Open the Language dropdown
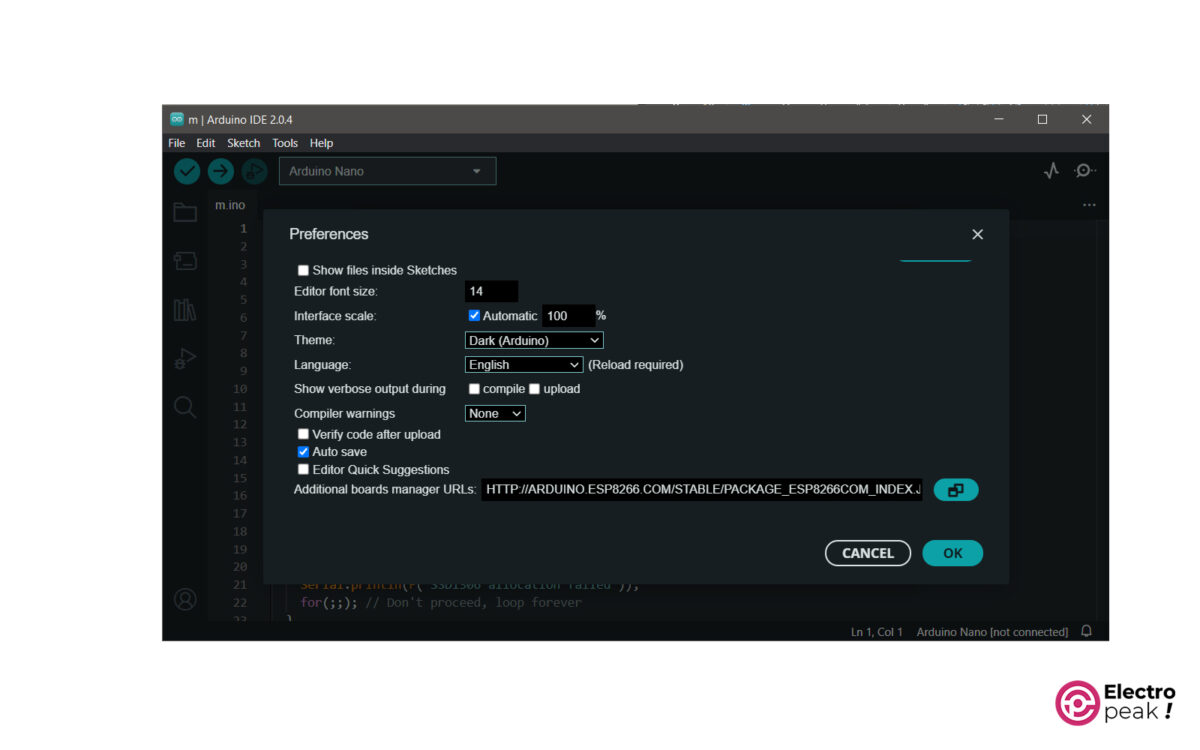The height and width of the screenshot is (750, 1200). [x=524, y=365]
